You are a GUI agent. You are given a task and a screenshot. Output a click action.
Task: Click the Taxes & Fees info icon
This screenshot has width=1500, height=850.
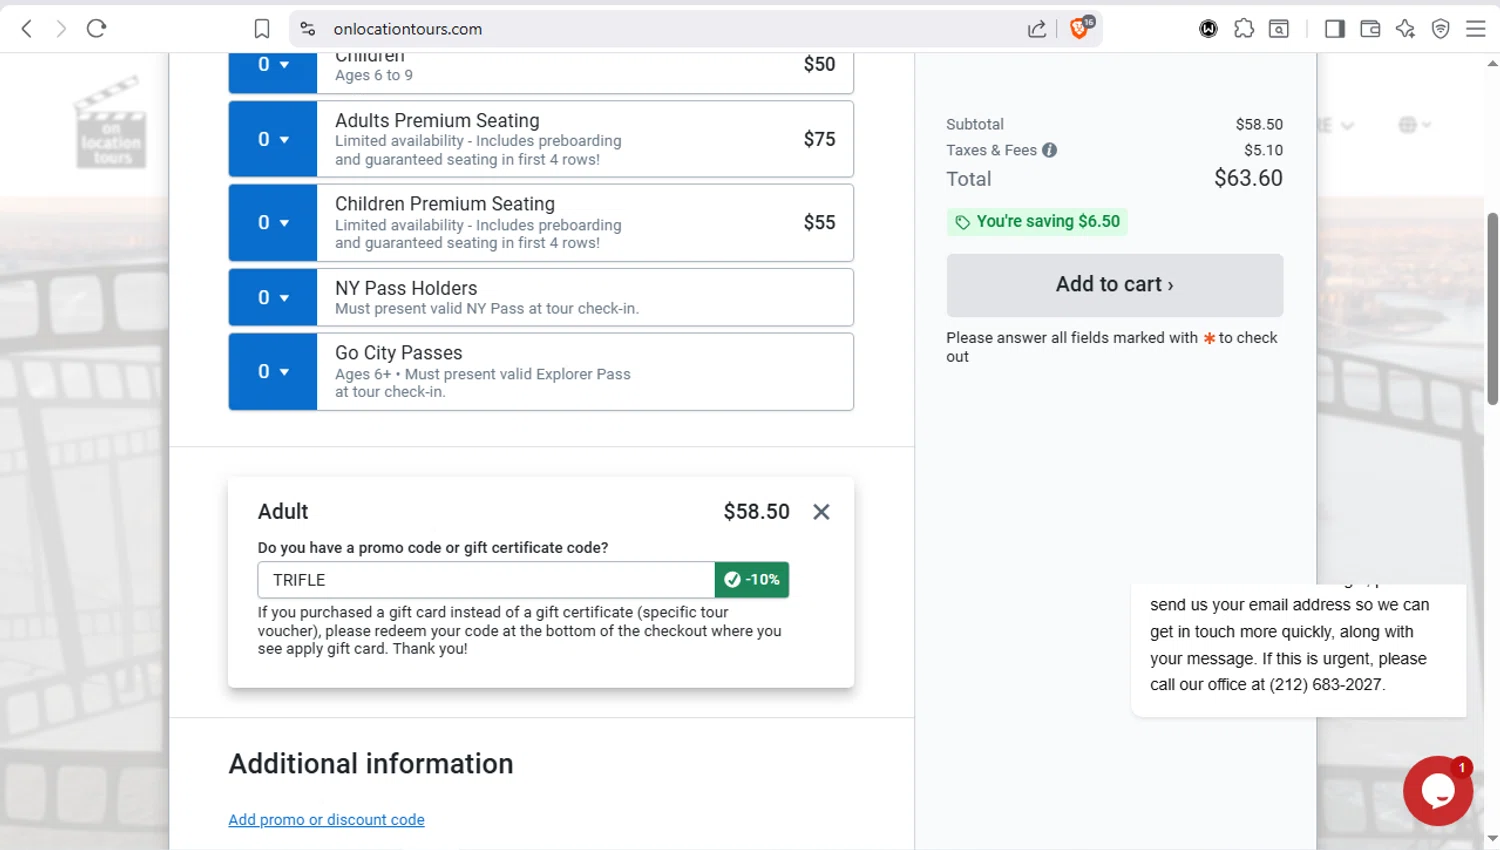click(x=1049, y=150)
